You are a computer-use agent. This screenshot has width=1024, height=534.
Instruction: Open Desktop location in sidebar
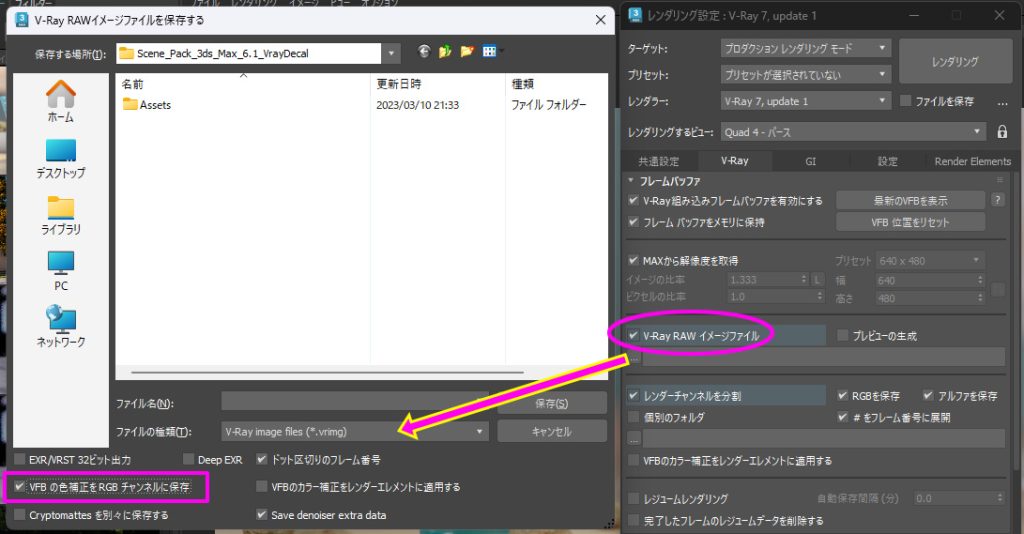pyautogui.click(x=60, y=159)
